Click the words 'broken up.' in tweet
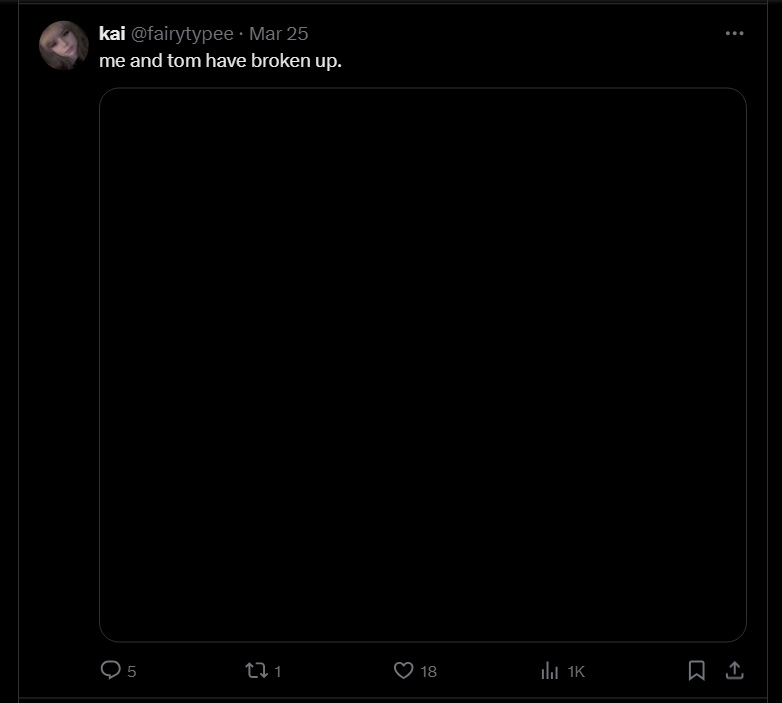 [296, 61]
